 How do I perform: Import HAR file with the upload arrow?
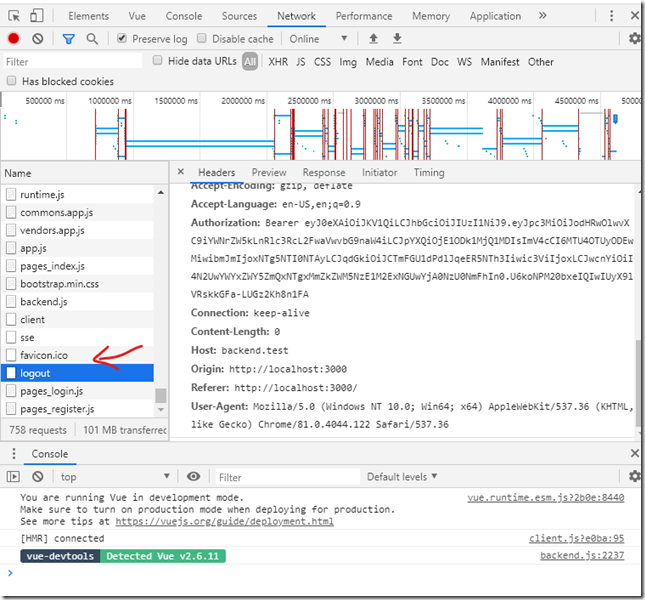point(373,39)
